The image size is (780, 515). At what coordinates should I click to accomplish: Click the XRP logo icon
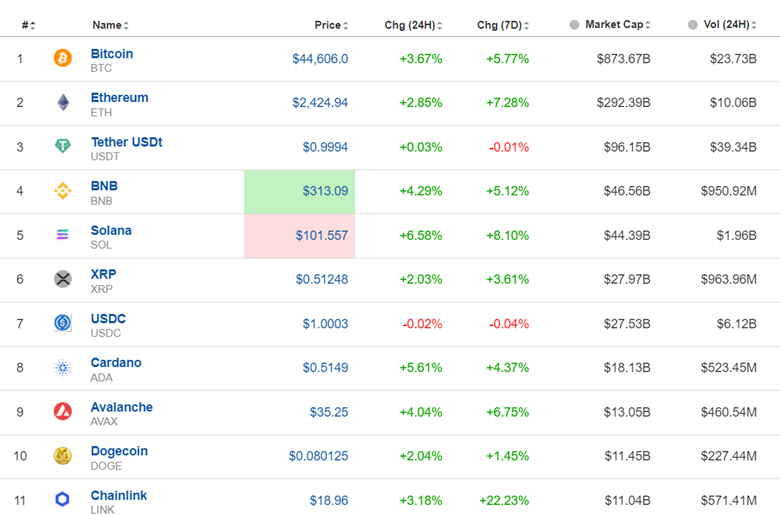pyautogui.click(x=63, y=279)
